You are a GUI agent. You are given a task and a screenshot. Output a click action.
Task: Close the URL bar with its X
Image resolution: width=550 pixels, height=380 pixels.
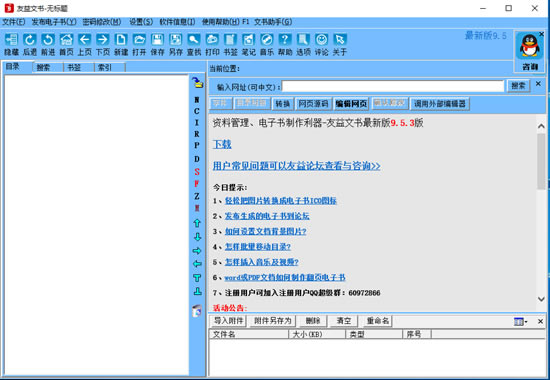tap(538, 84)
